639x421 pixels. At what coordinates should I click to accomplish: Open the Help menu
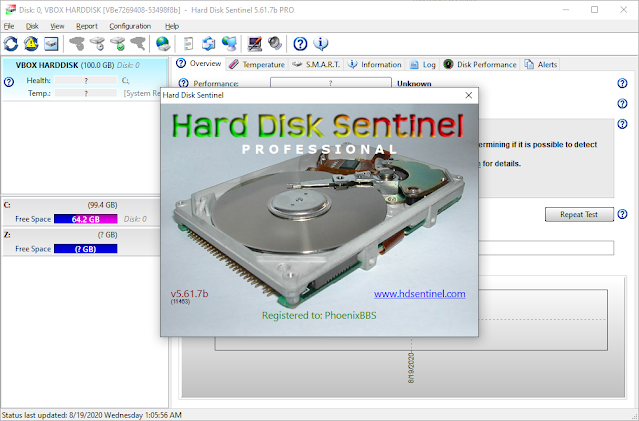pyautogui.click(x=172, y=26)
